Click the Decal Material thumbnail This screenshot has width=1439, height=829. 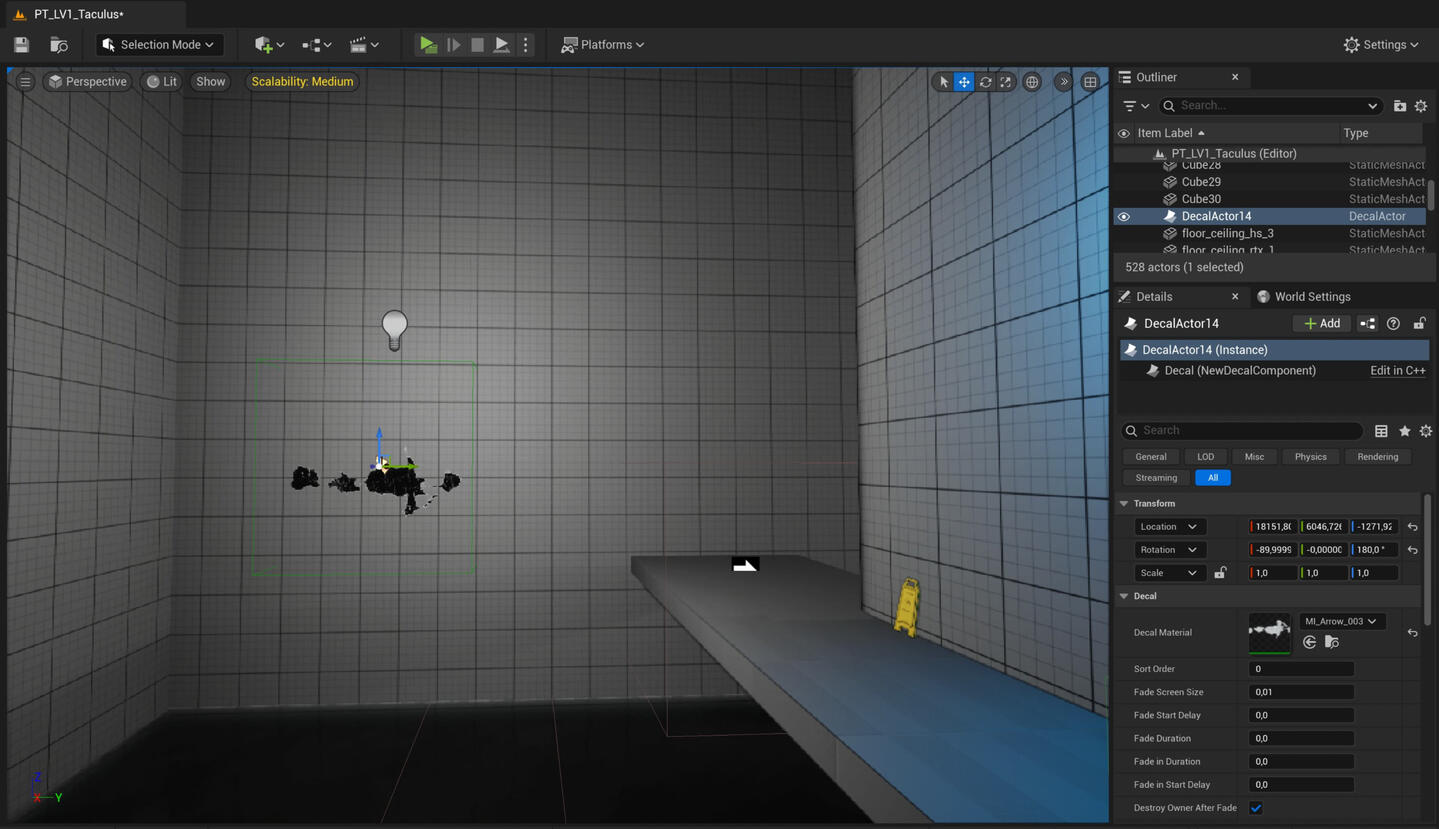[1269, 633]
